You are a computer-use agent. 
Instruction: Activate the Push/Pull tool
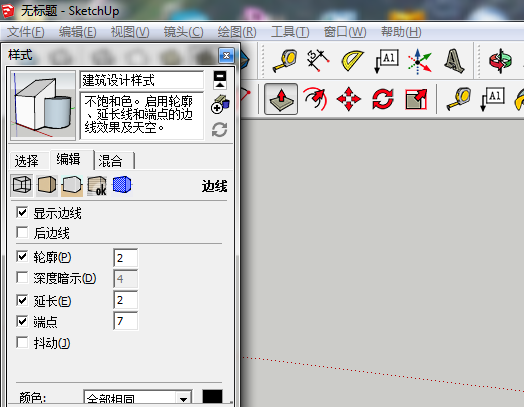click(281, 99)
